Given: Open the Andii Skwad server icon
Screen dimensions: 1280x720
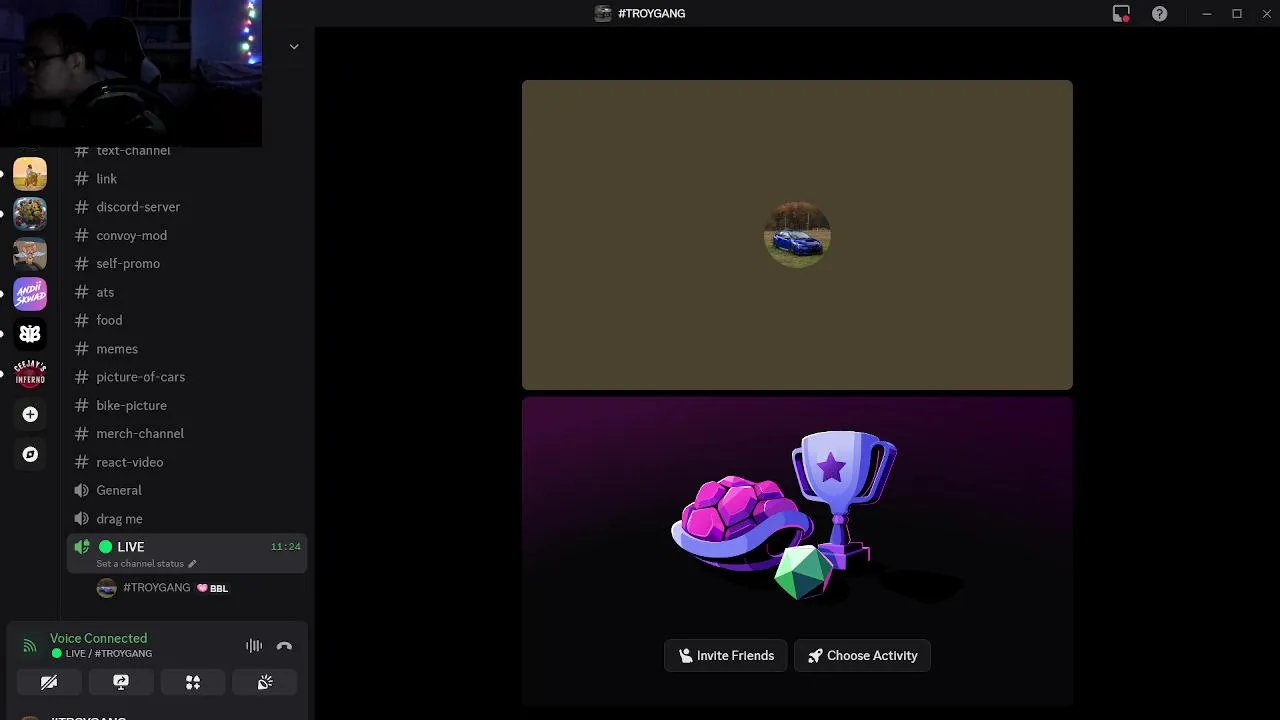Looking at the screenshot, I should click(30, 294).
